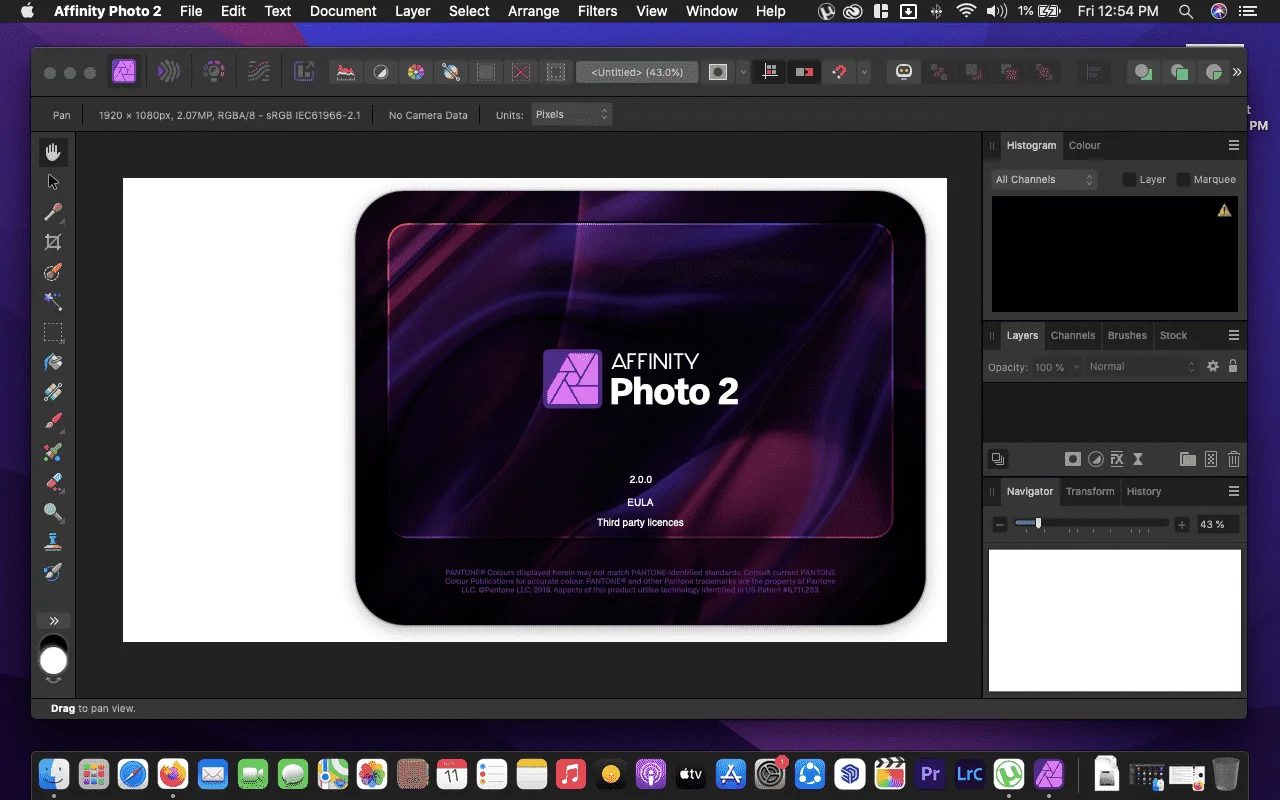1280x800 pixels.
Task: Select the Crop tool
Action: (x=53, y=242)
